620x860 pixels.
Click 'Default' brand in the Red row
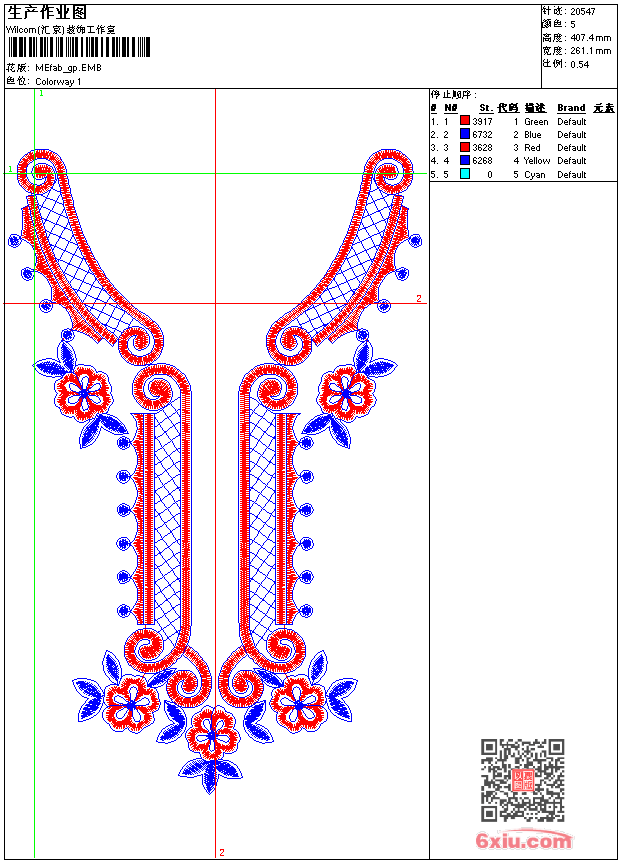[572, 148]
